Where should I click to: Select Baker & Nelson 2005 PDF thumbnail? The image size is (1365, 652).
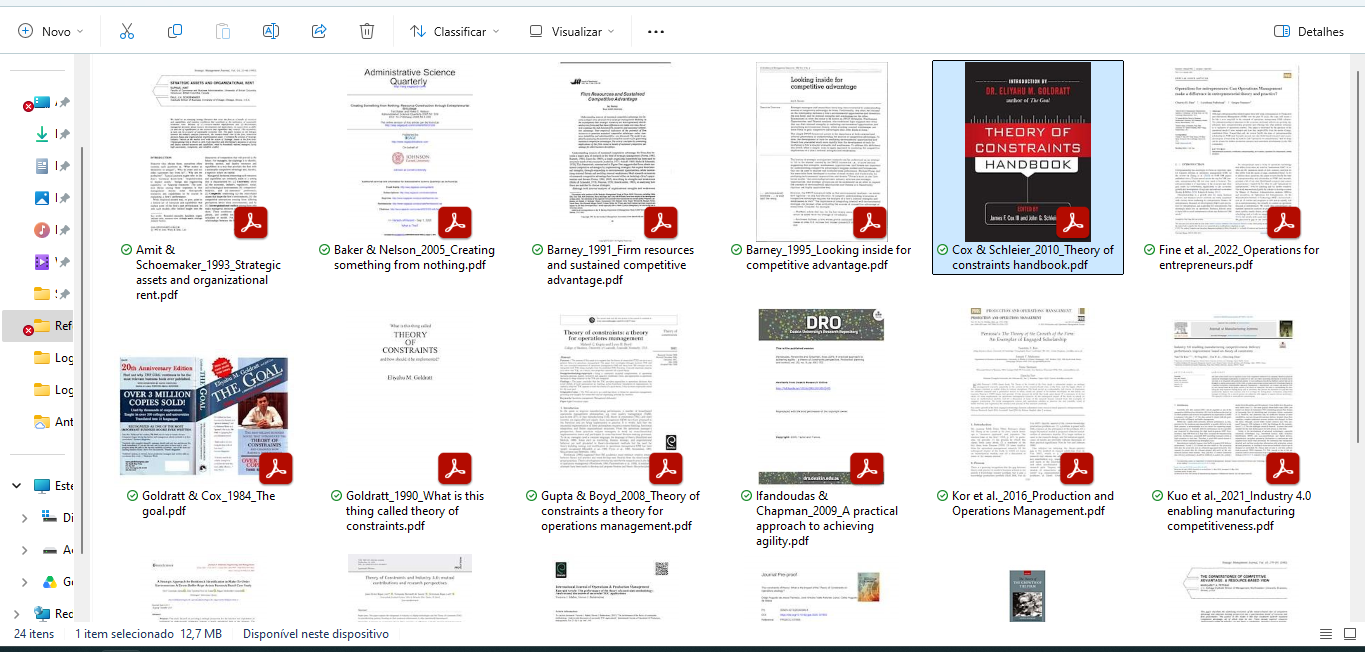[x=409, y=150]
